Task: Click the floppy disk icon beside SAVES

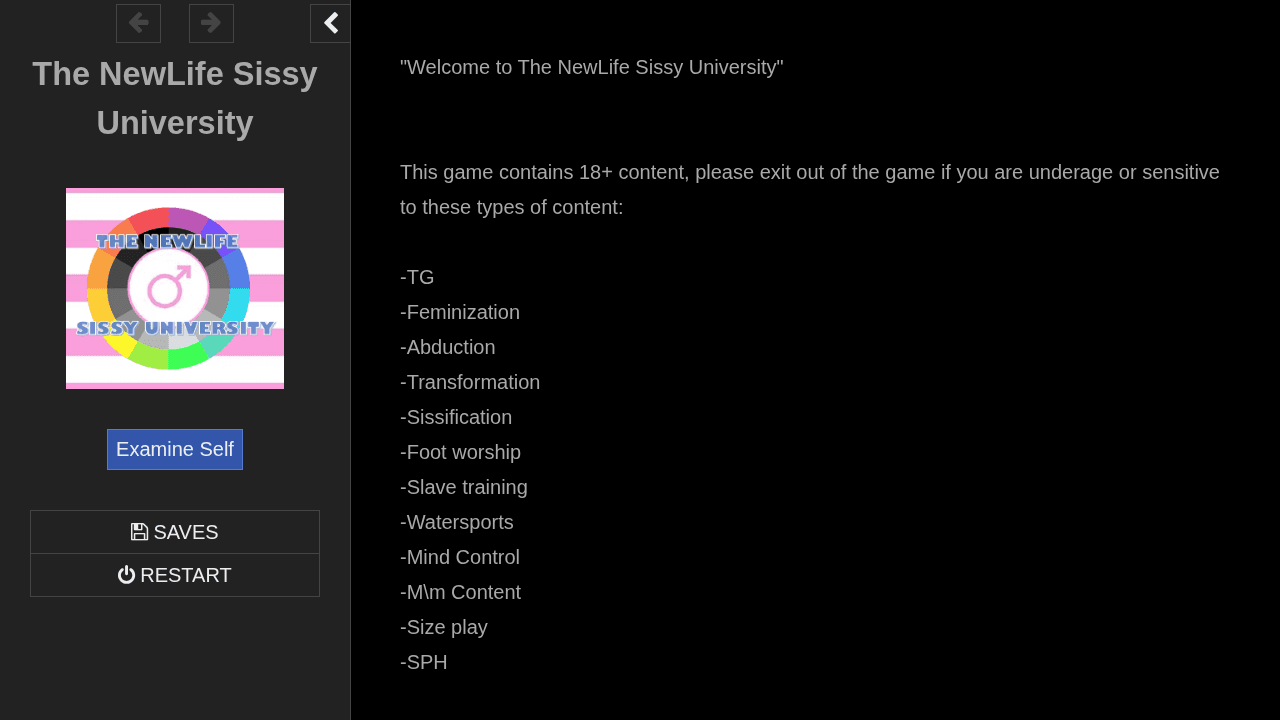Action: (139, 532)
